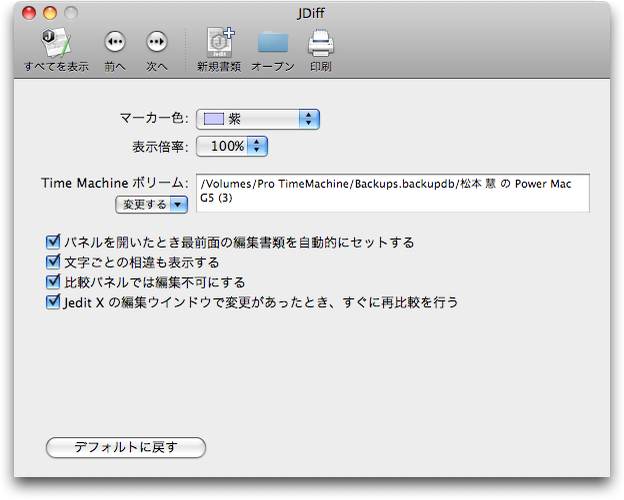Disable 比較パネルでは編集不可にする checkbox
The width and height of the screenshot is (624, 500).
point(54,282)
